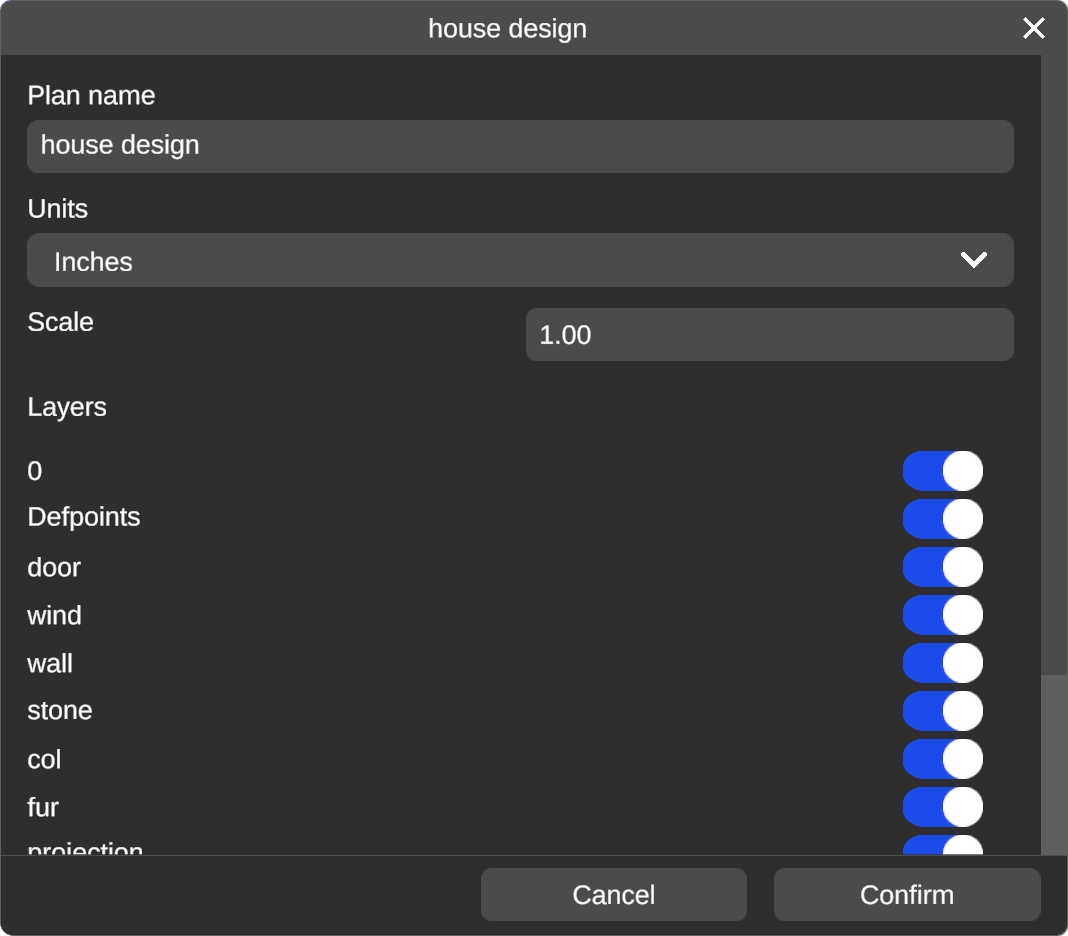Click the Plan name text field
The height and width of the screenshot is (936, 1068).
pyautogui.click(x=520, y=146)
